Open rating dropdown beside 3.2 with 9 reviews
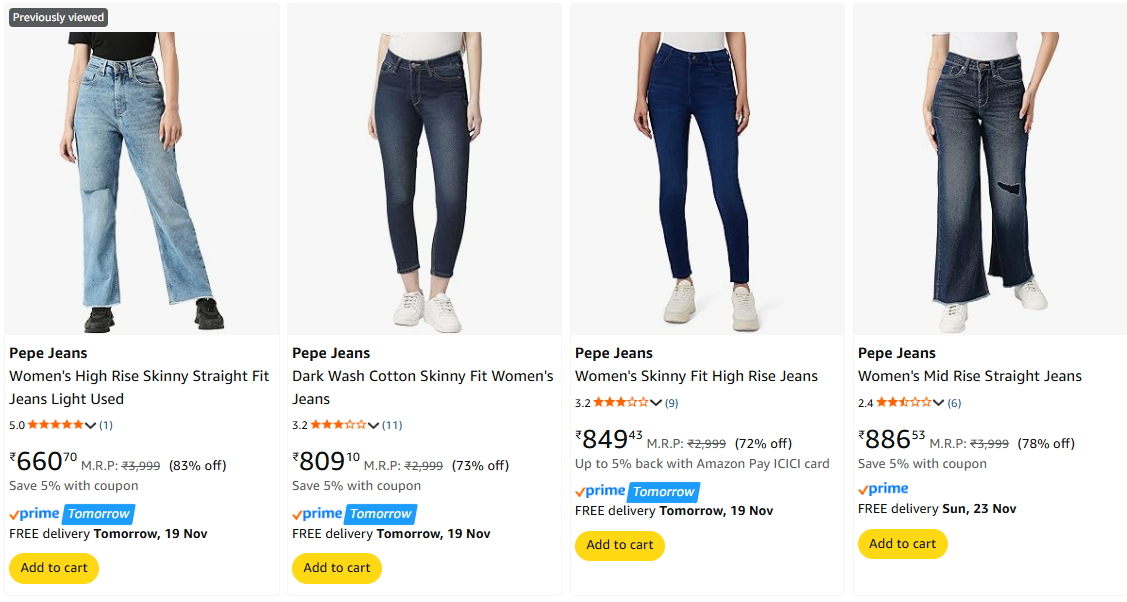Screen dimensions: 1127x602 click(656, 404)
